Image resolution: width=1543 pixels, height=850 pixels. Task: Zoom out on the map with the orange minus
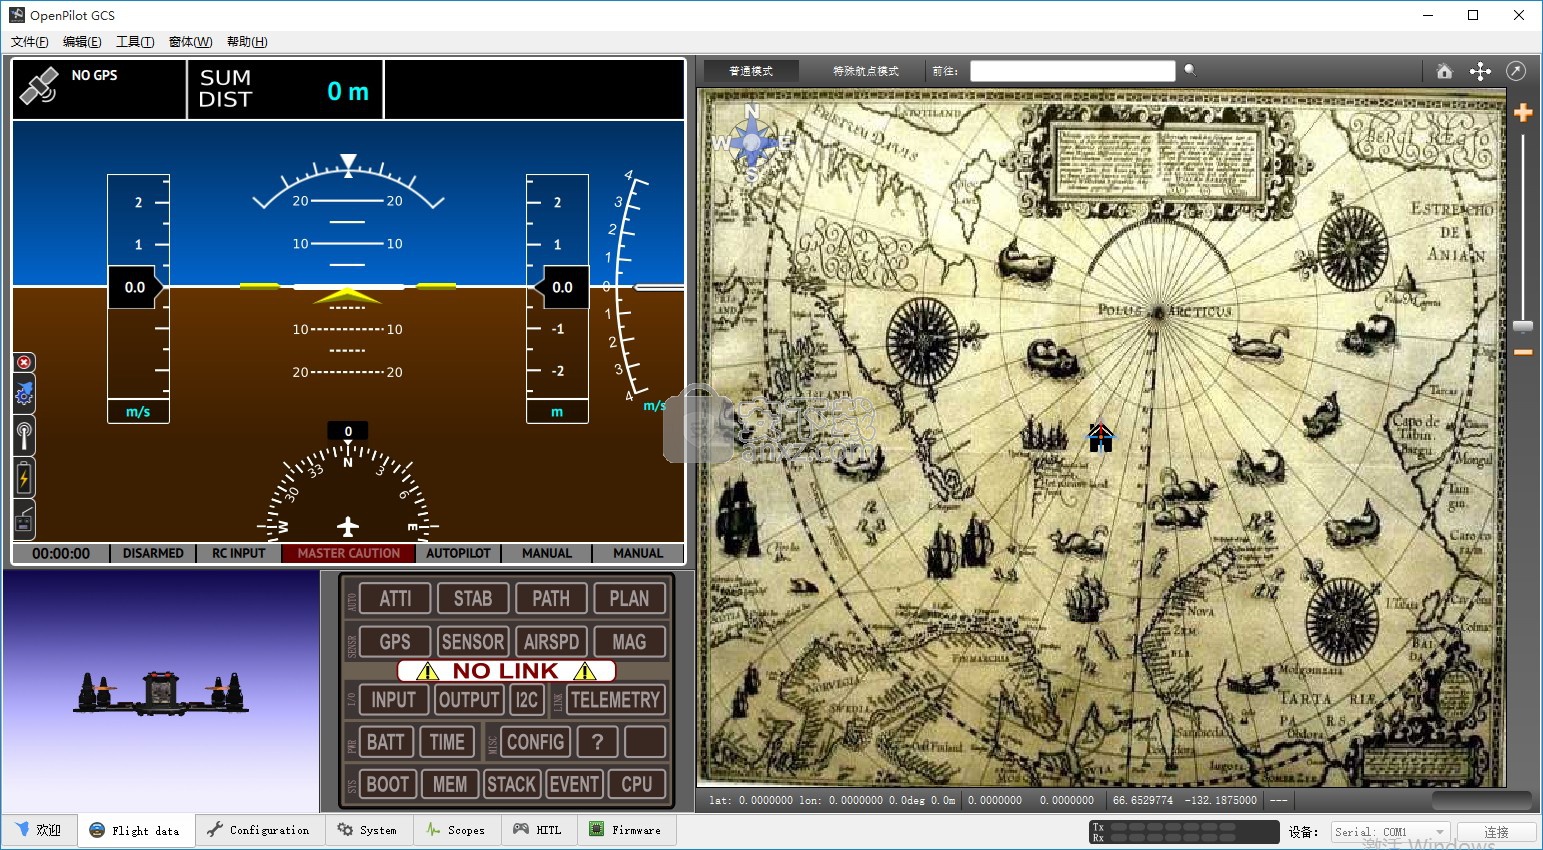pos(1523,352)
